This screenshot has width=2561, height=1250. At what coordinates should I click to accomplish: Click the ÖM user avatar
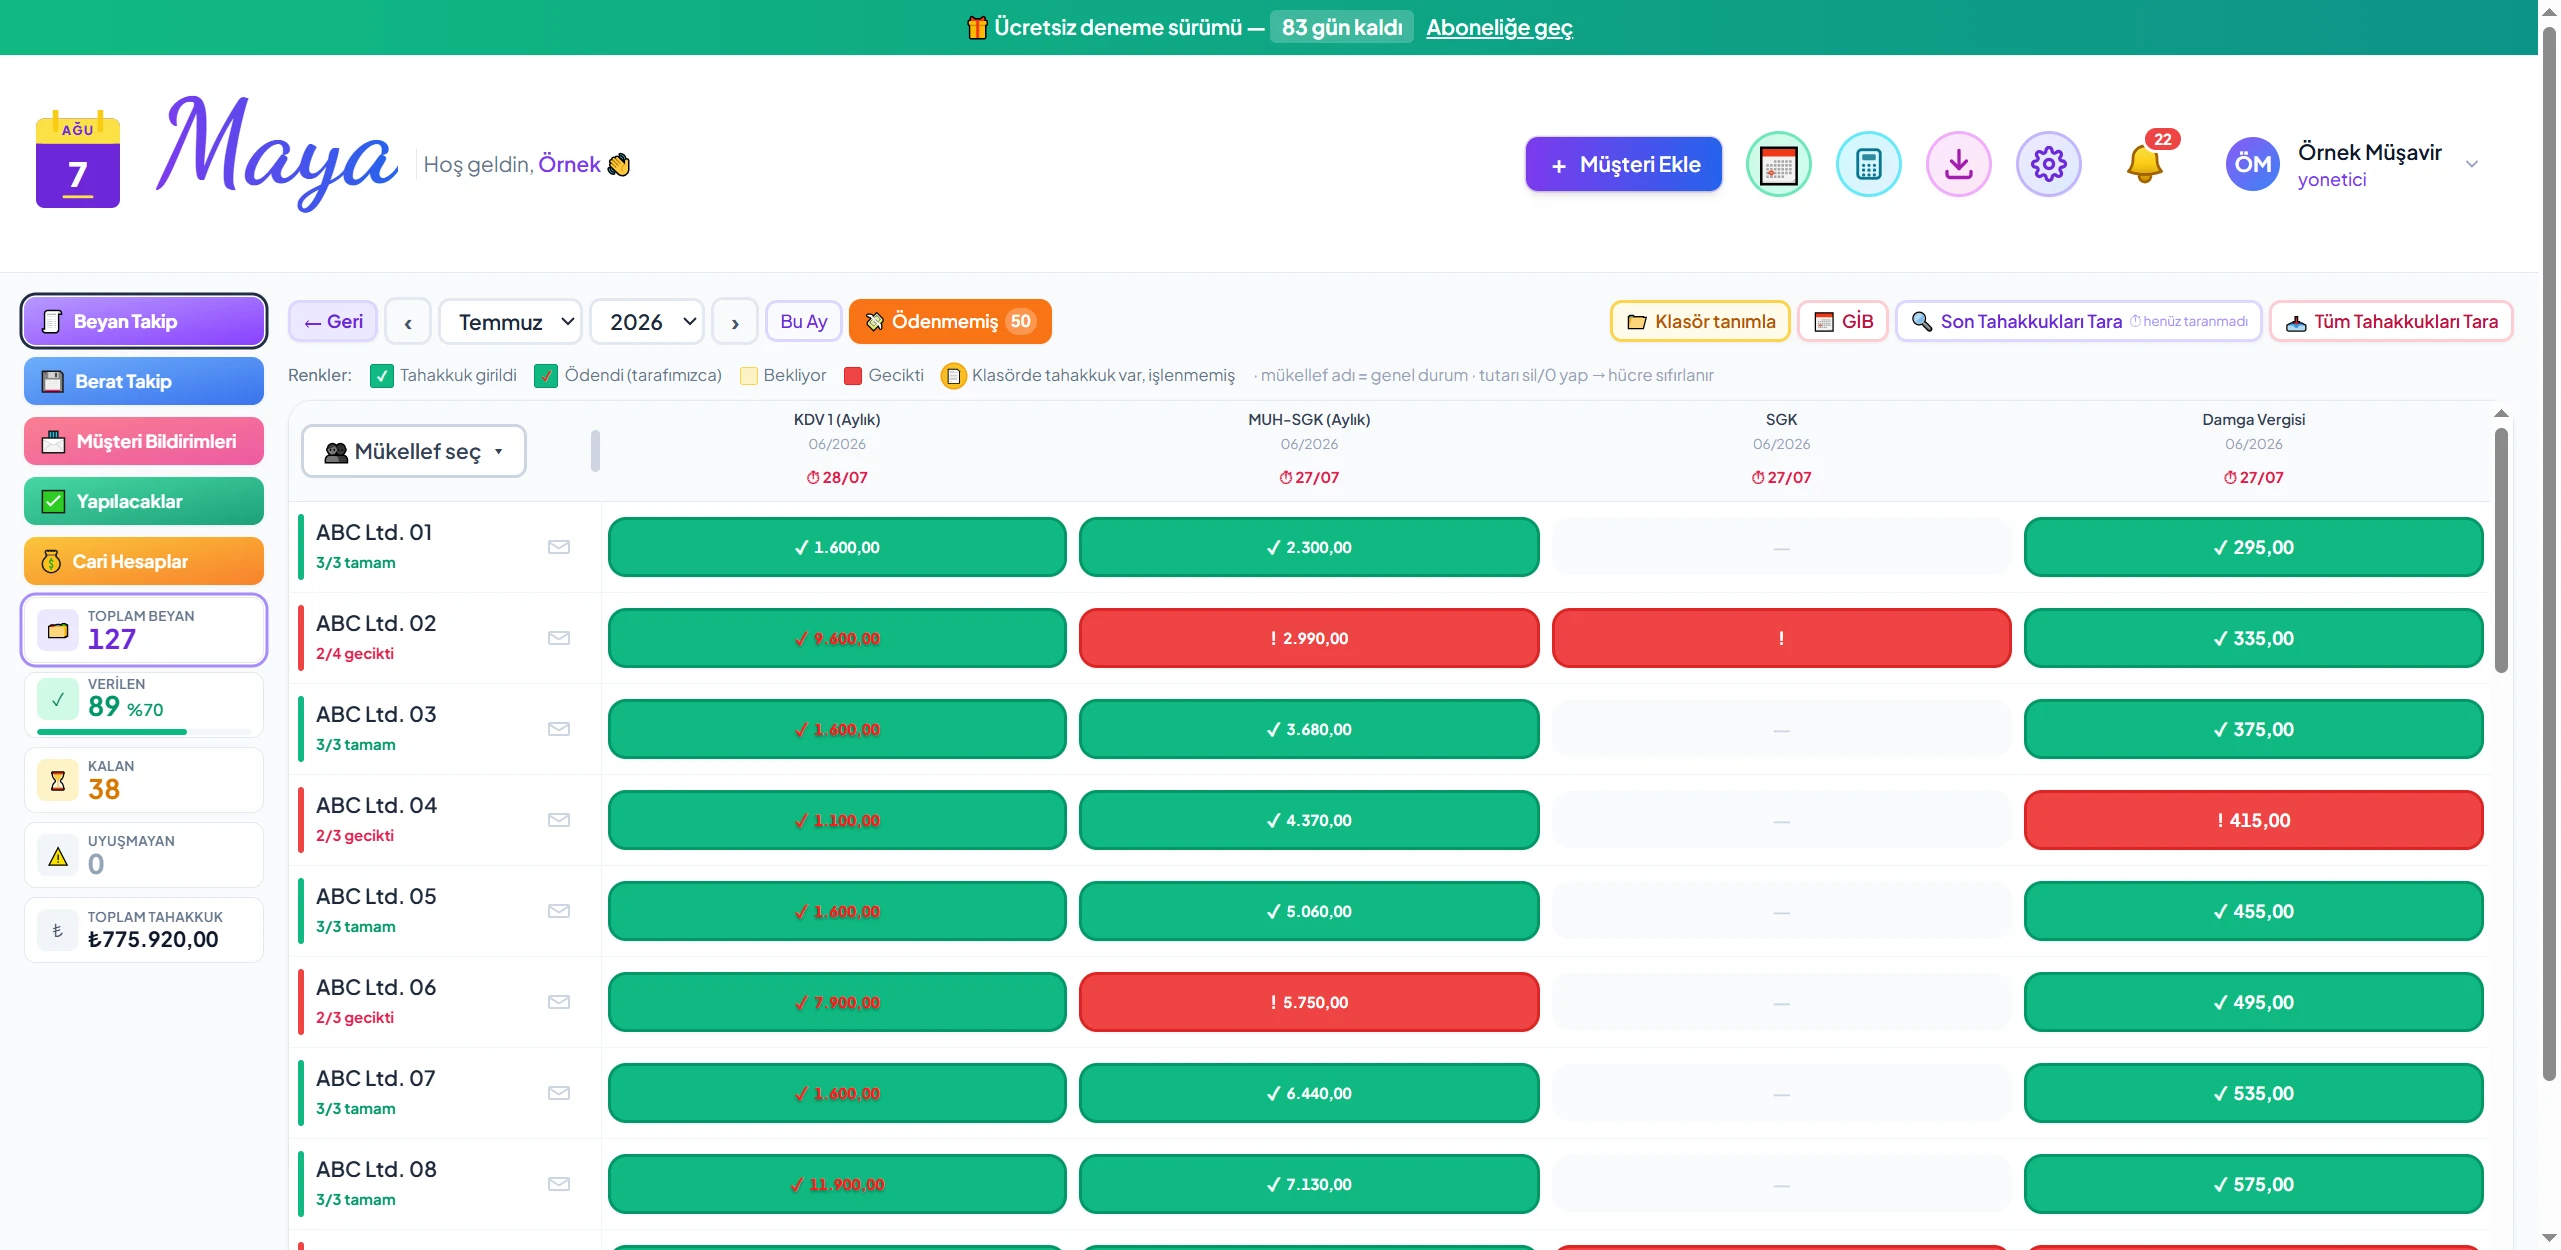click(x=2252, y=164)
